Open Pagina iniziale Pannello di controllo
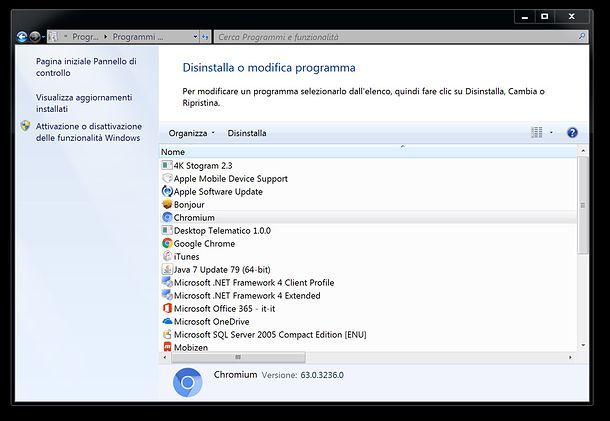The height and width of the screenshot is (421, 610). click(86, 67)
